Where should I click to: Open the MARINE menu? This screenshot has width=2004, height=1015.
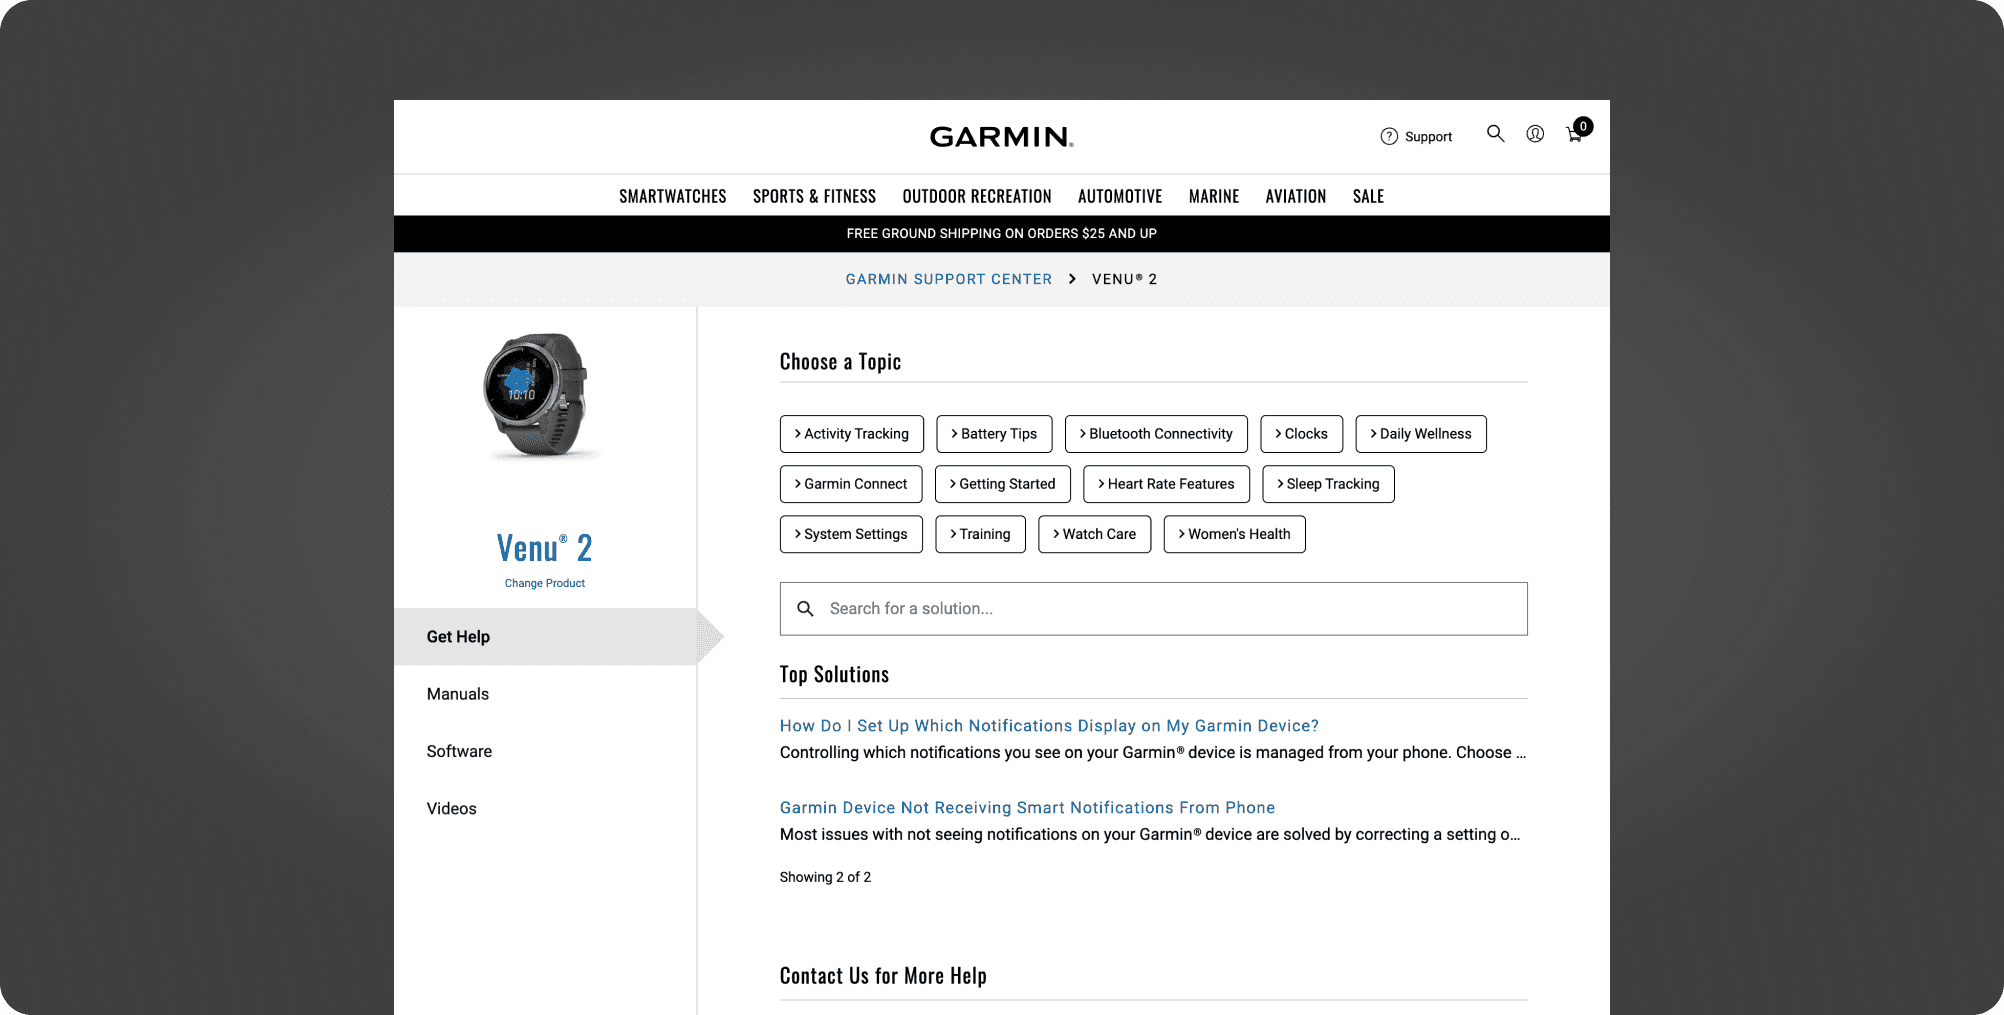[1214, 197]
